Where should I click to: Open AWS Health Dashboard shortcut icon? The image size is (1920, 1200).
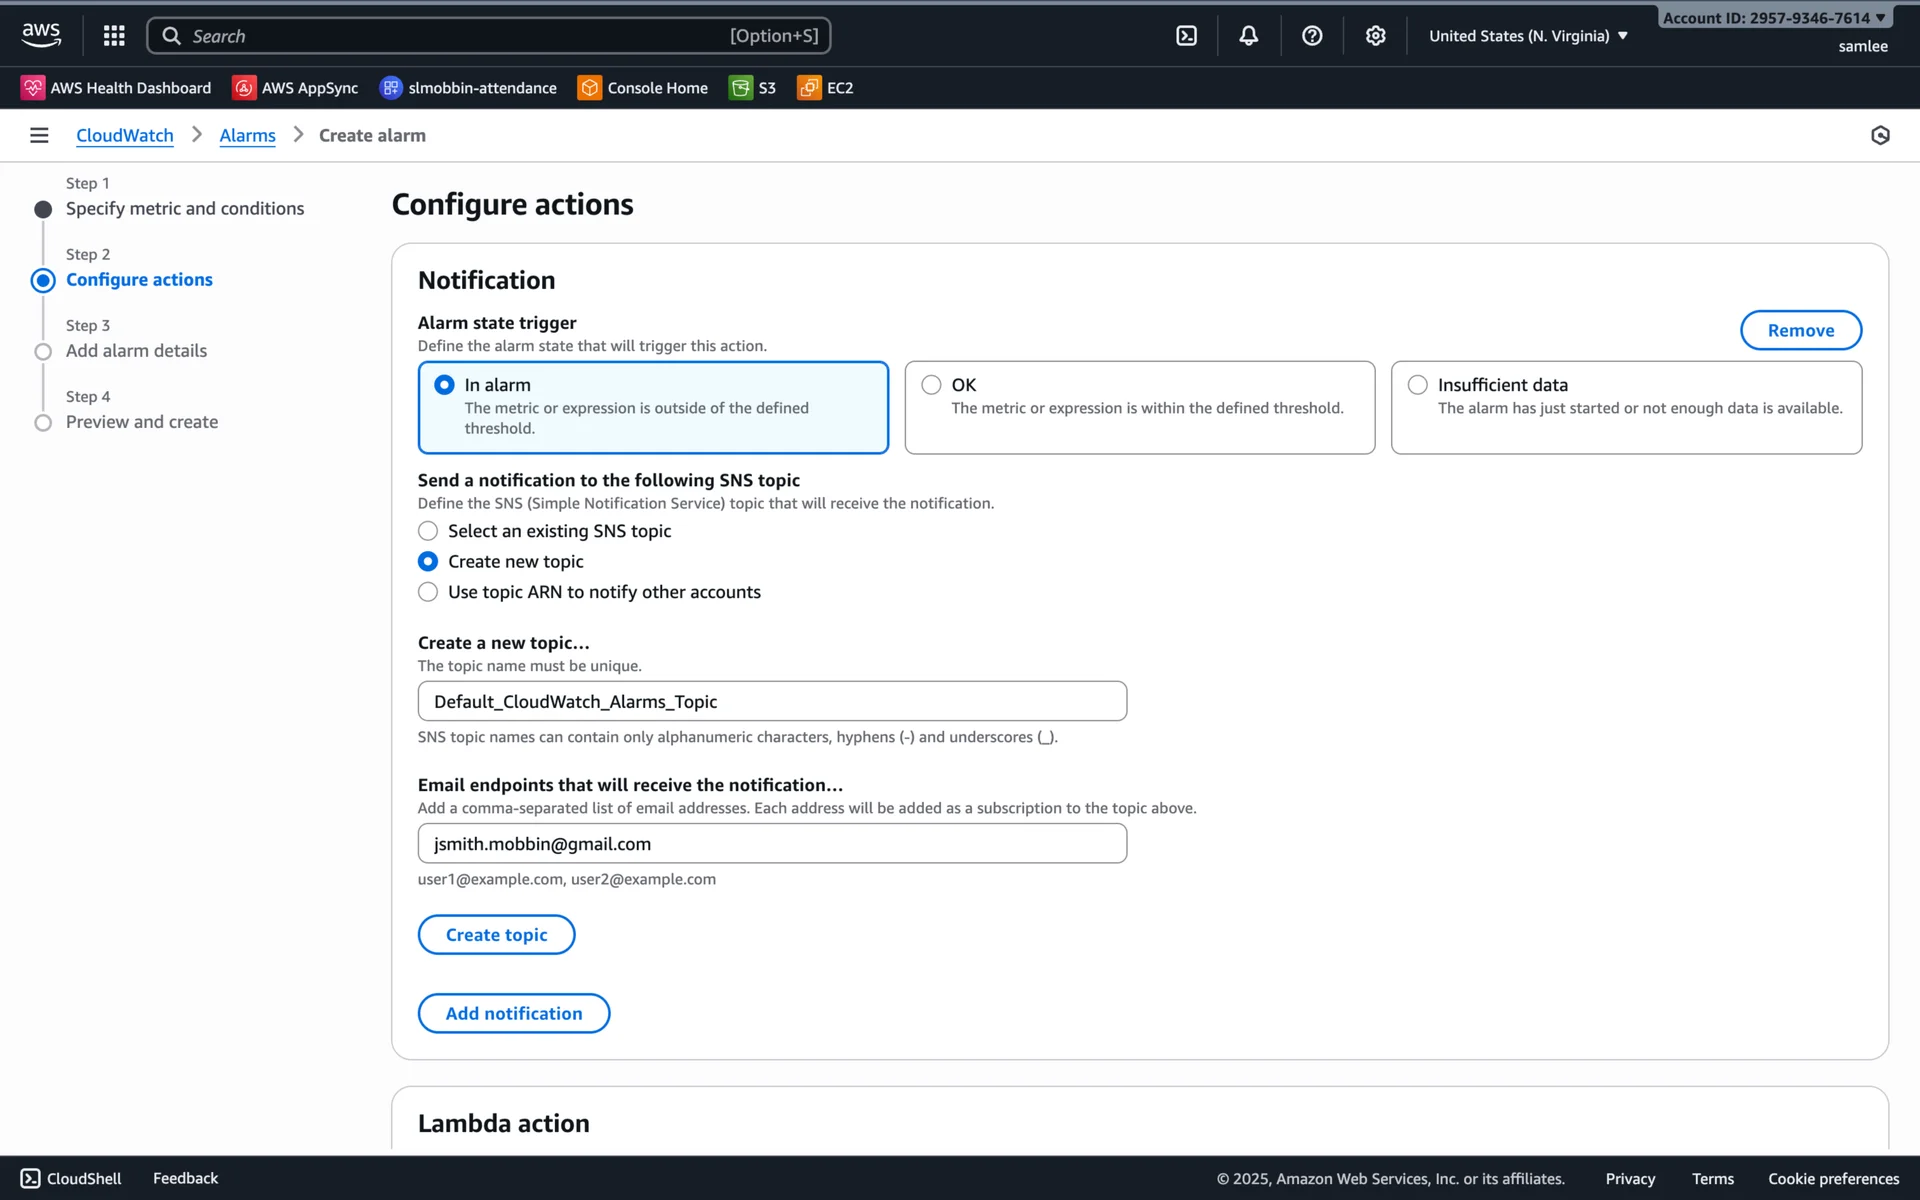click(x=33, y=88)
